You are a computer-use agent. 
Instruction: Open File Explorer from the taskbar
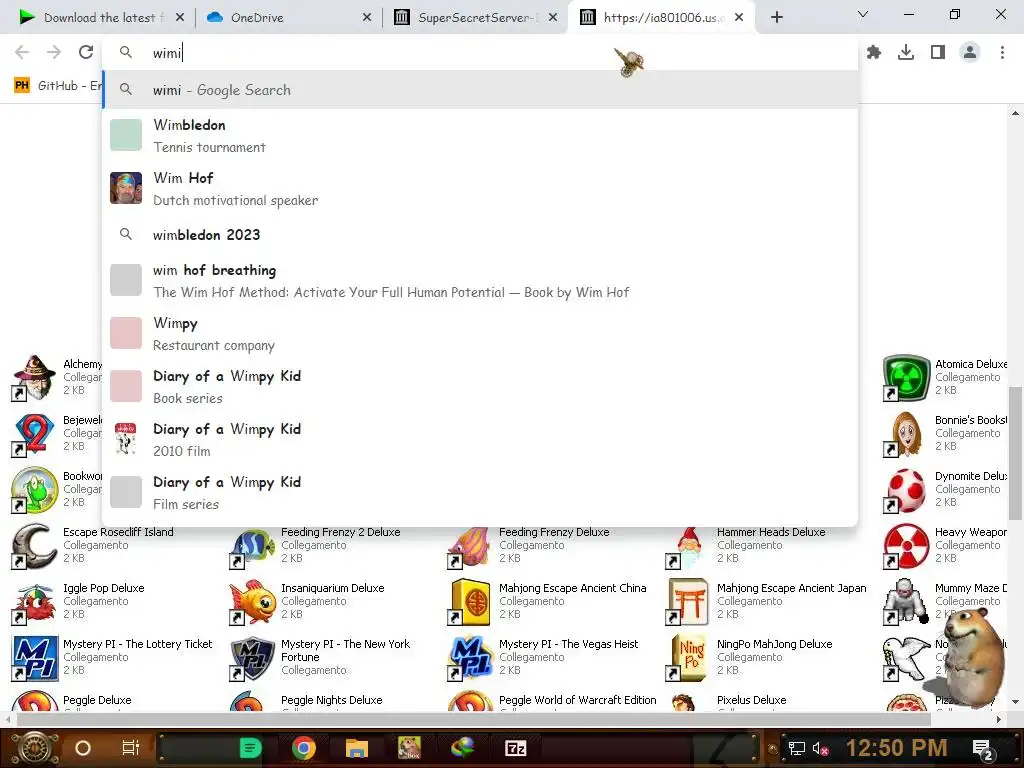(x=357, y=748)
